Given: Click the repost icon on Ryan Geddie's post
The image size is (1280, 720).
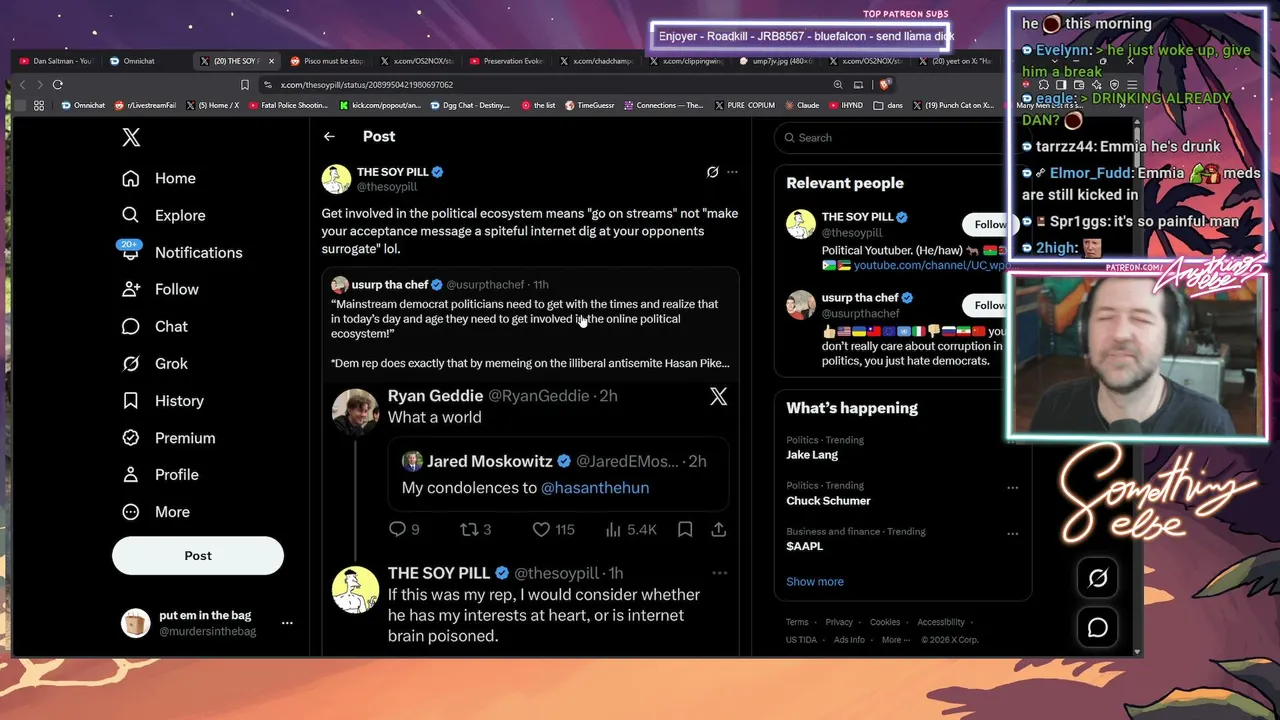Looking at the screenshot, I should pos(469,529).
